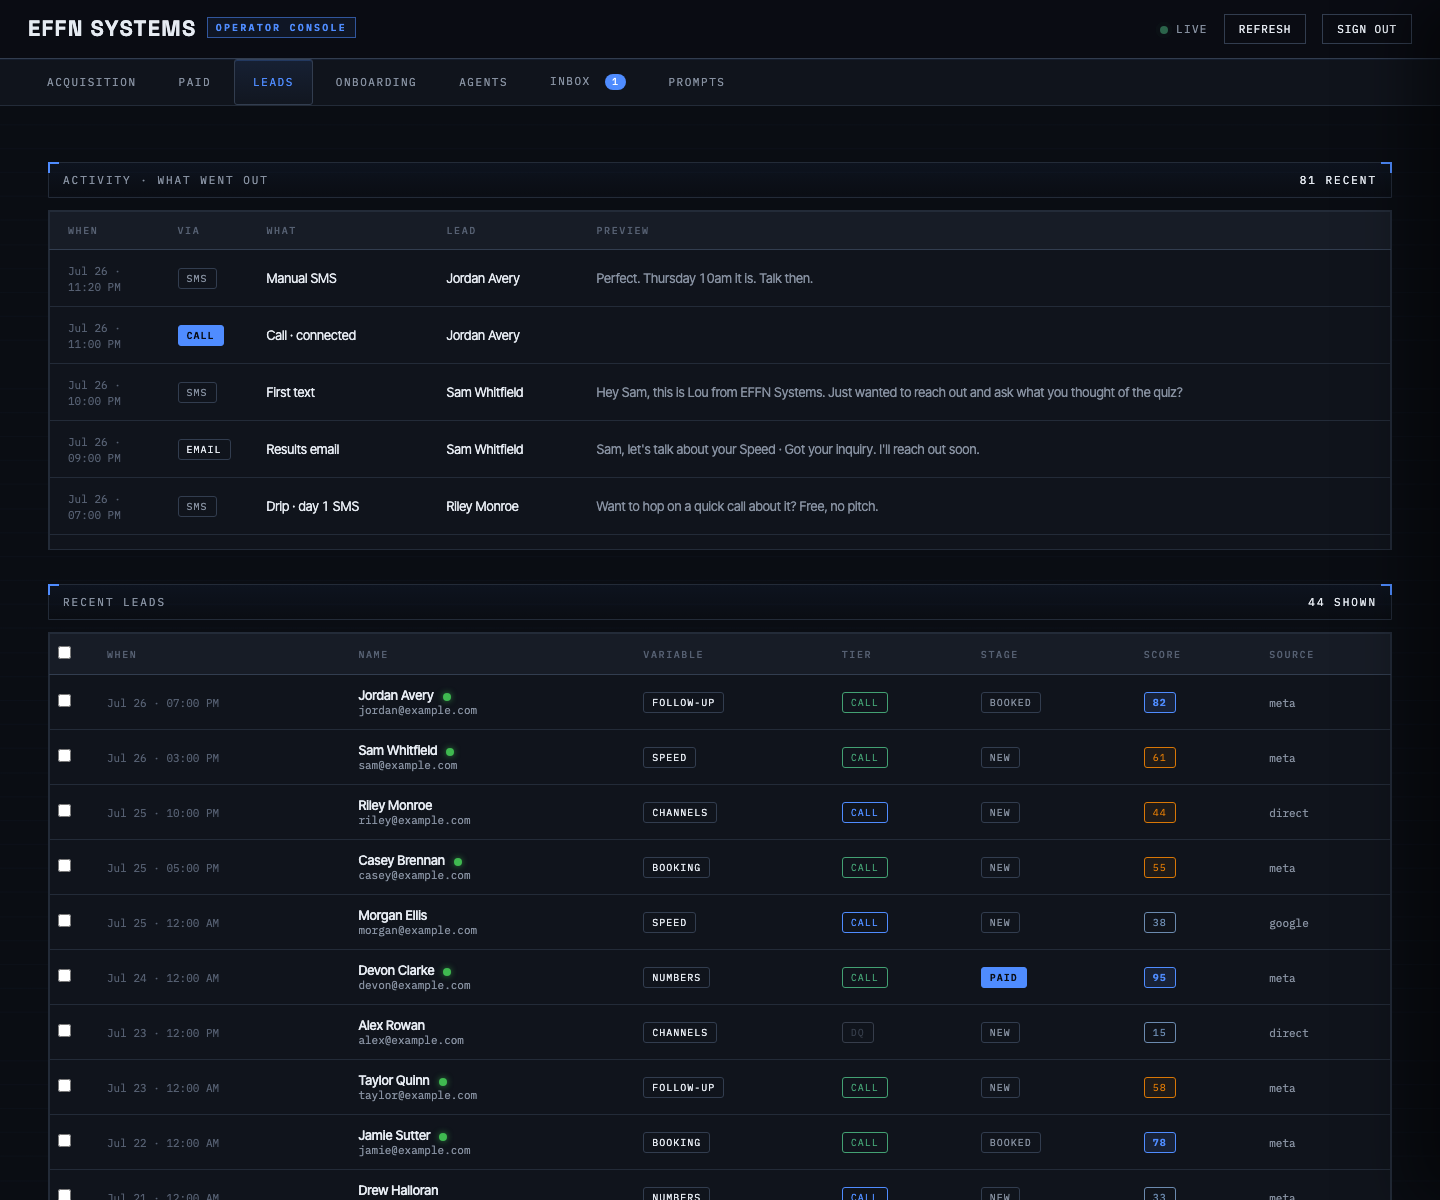Click the EFFN SYSTEMS logo title
The height and width of the screenshot is (1200, 1440).
tap(112, 29)
